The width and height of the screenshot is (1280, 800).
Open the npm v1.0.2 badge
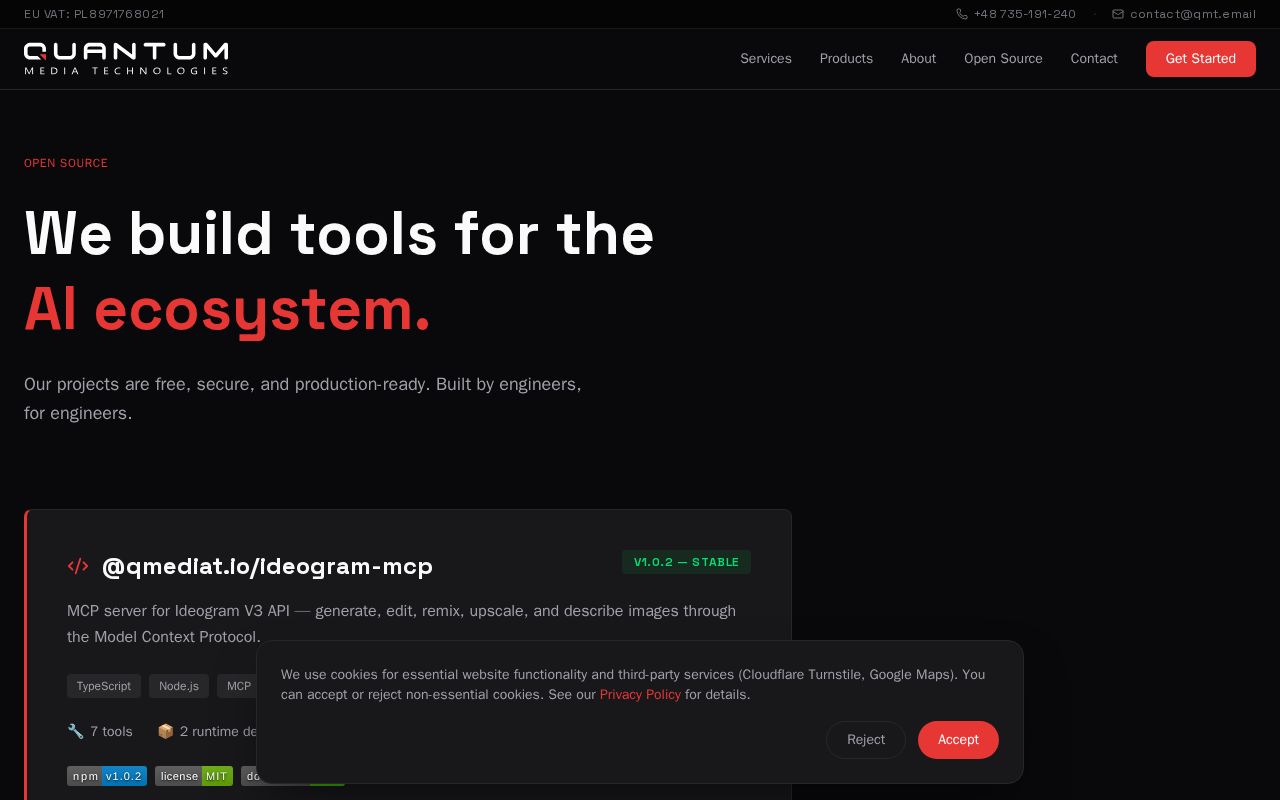107,776
